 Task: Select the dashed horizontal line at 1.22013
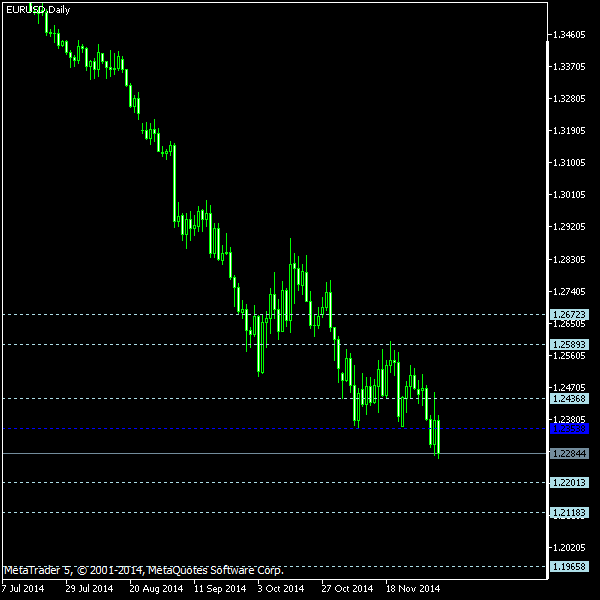[x=275, y=483]
